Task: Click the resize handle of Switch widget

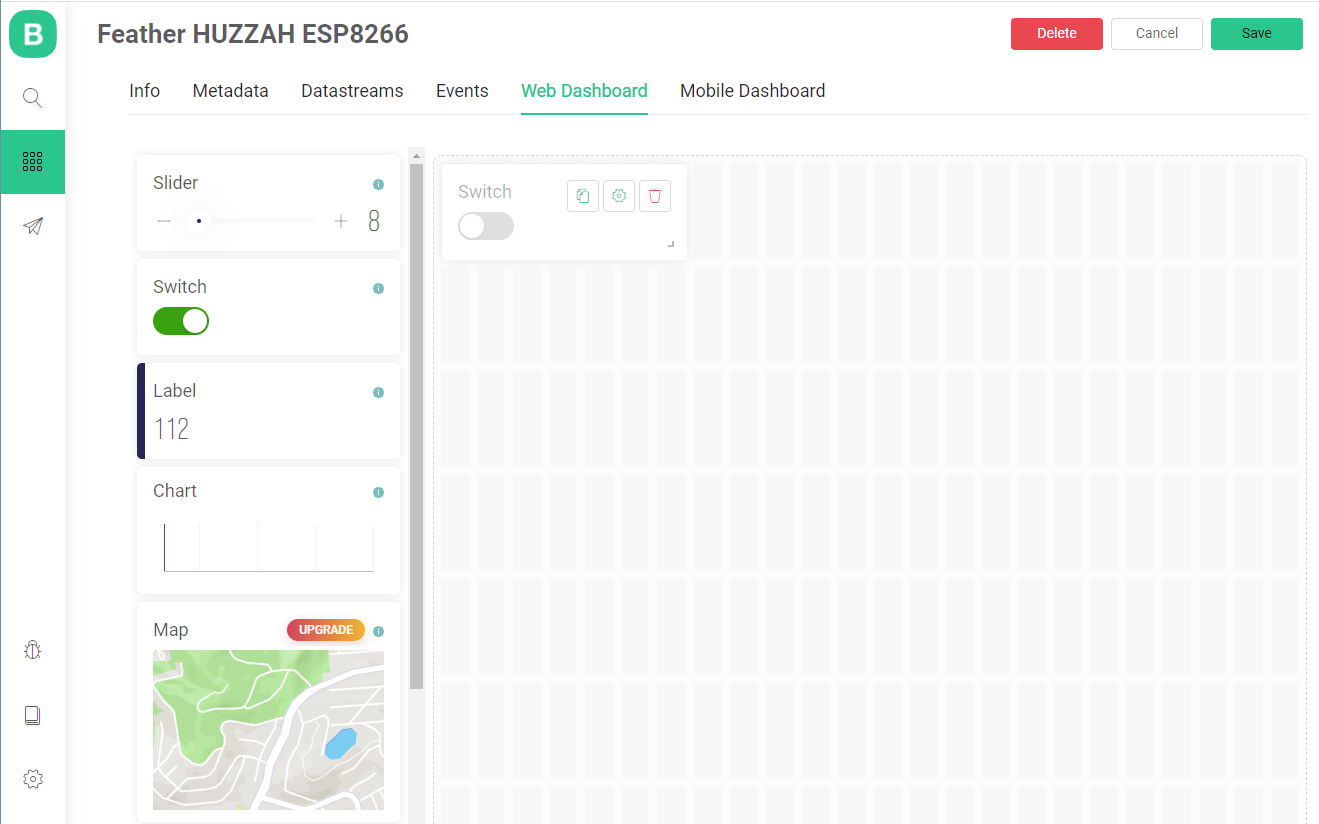Action: coord(671,244)
